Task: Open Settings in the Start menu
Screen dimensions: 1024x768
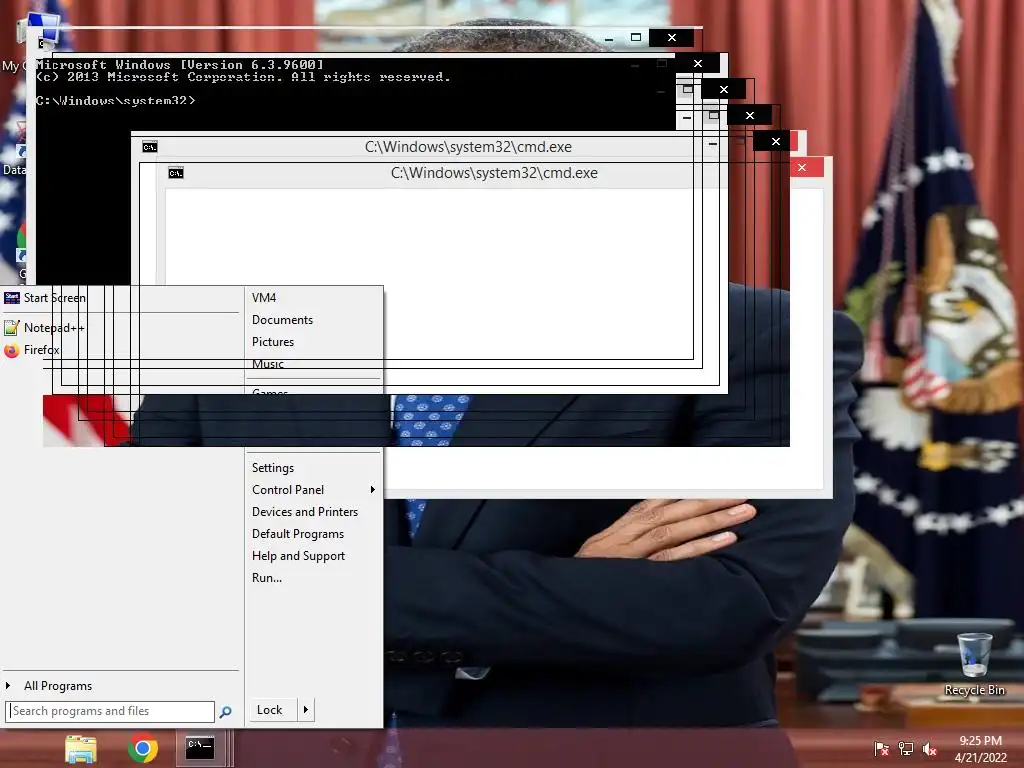Action: pyautogui.click(x=273, y=468)
